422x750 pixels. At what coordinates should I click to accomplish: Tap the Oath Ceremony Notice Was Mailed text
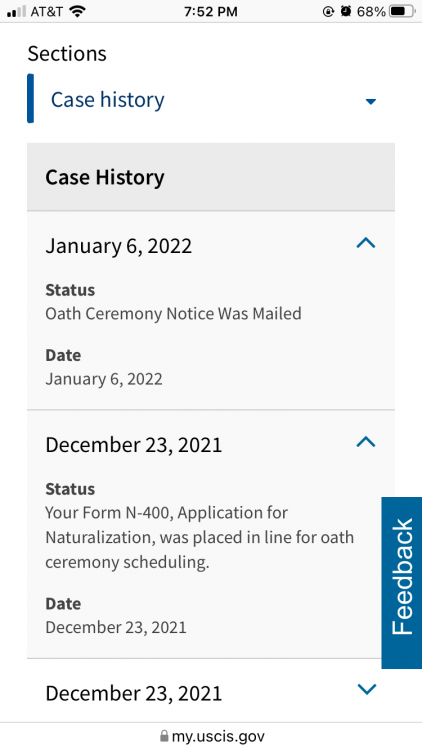point(173,314)
